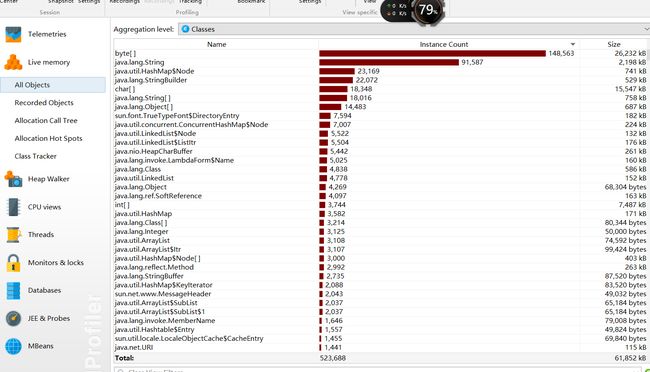650x372 pixels.
Task: Select the java.lang.reflect.Method row
Action: click(x=381, y=267)
